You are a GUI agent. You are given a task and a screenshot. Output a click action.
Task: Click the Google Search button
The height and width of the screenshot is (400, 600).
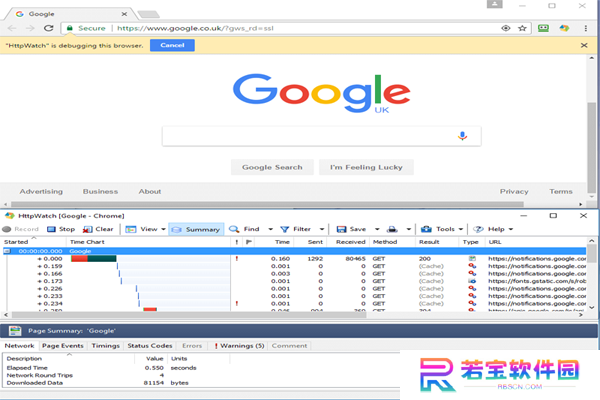(272, 167)
